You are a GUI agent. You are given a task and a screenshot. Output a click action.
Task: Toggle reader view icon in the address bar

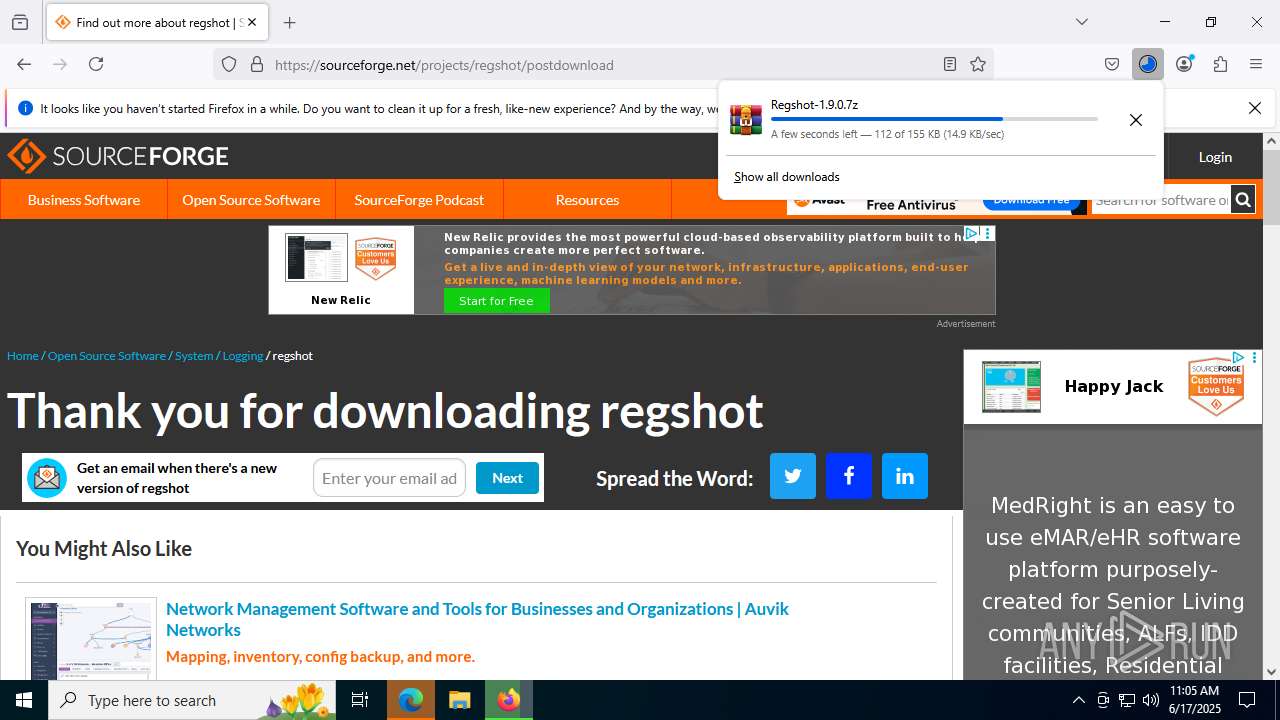tap(950, 64)
